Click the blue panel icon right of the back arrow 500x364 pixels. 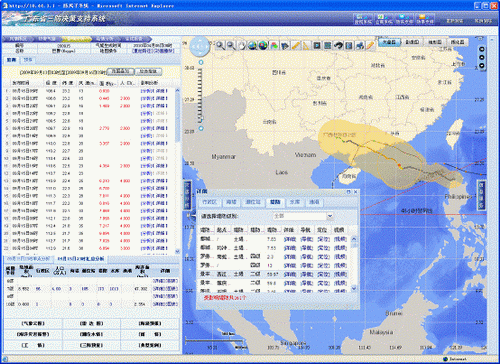(349, 45)
